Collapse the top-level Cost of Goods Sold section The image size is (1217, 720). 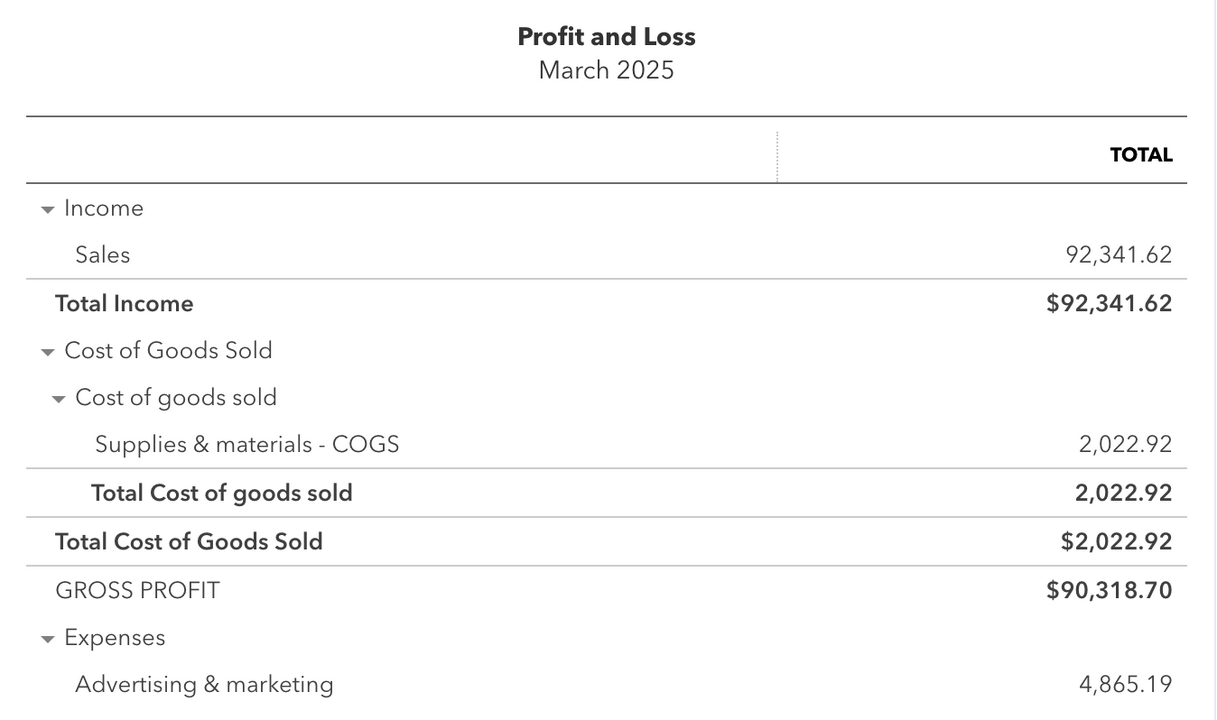pyautogui.click(x=47, y=352)
